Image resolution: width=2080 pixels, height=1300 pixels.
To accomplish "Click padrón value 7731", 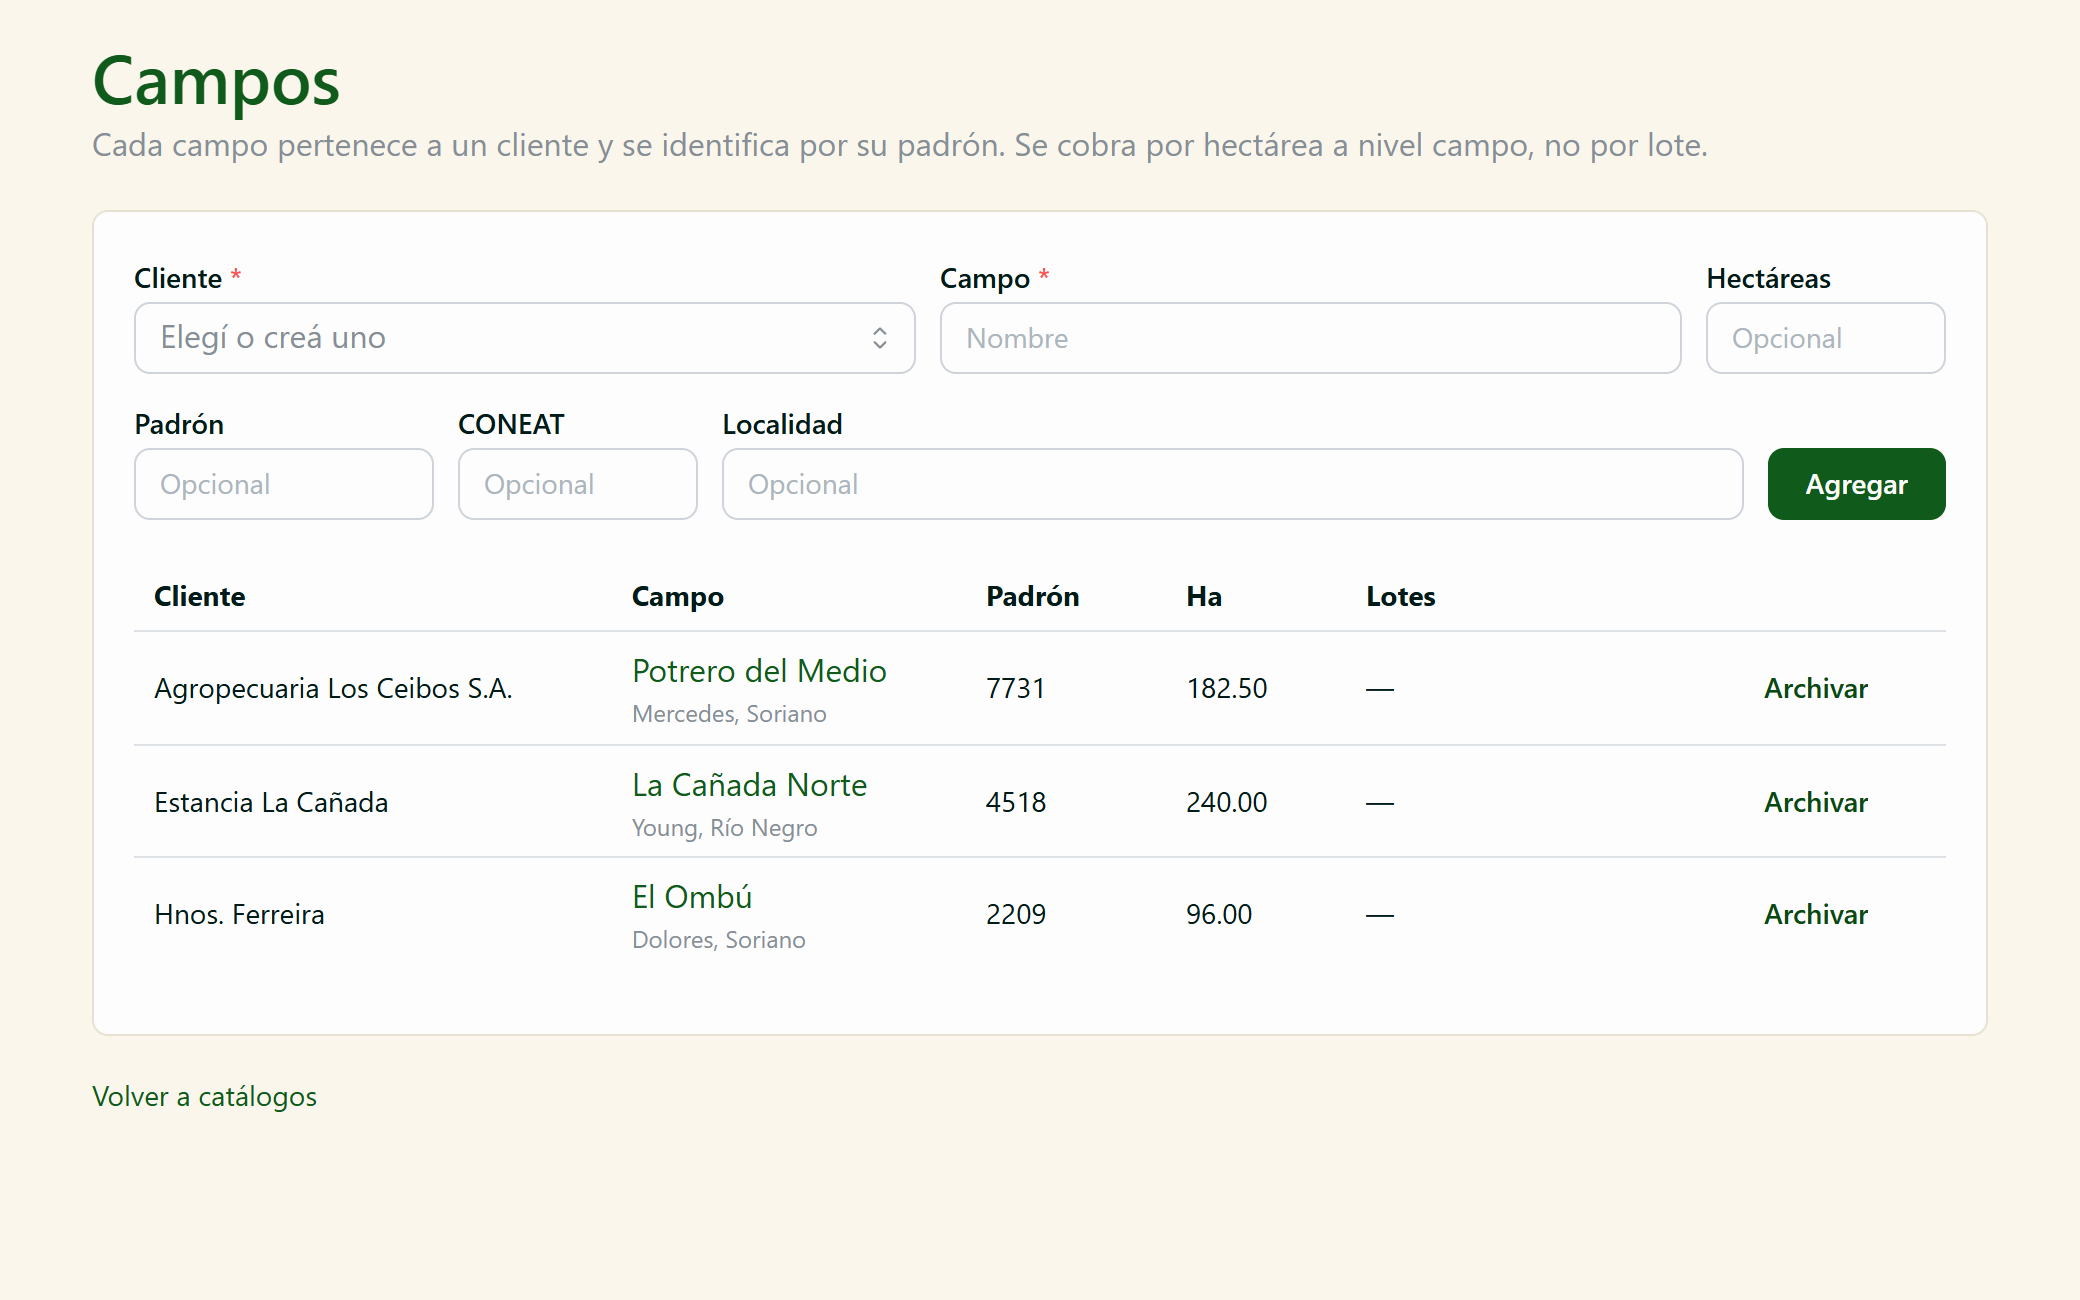I will click(1015, 688).
